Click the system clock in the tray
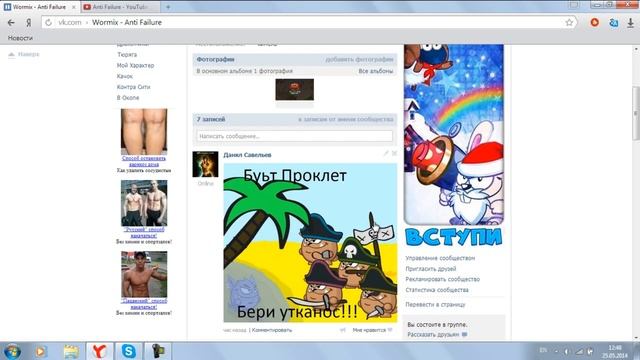Image resolution: width=640 pixels, height=360 pixels. point(616,351)
